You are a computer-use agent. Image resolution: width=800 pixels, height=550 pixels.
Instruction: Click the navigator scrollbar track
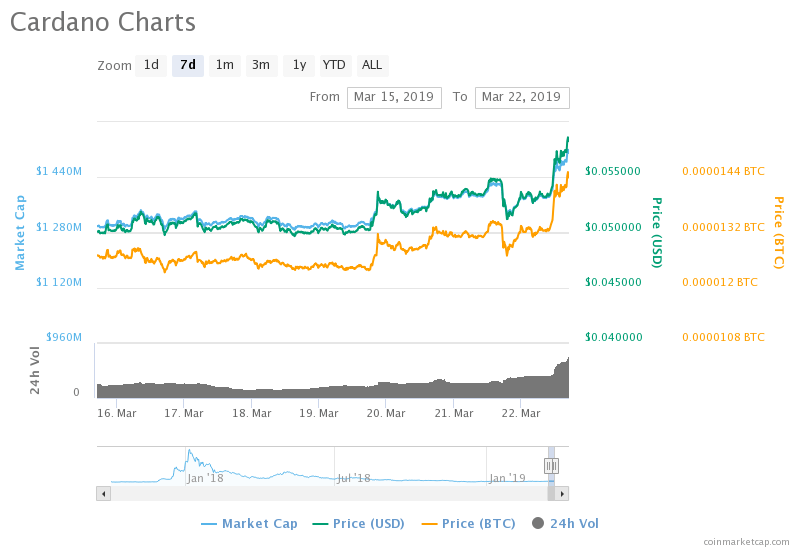click(330, 493)
